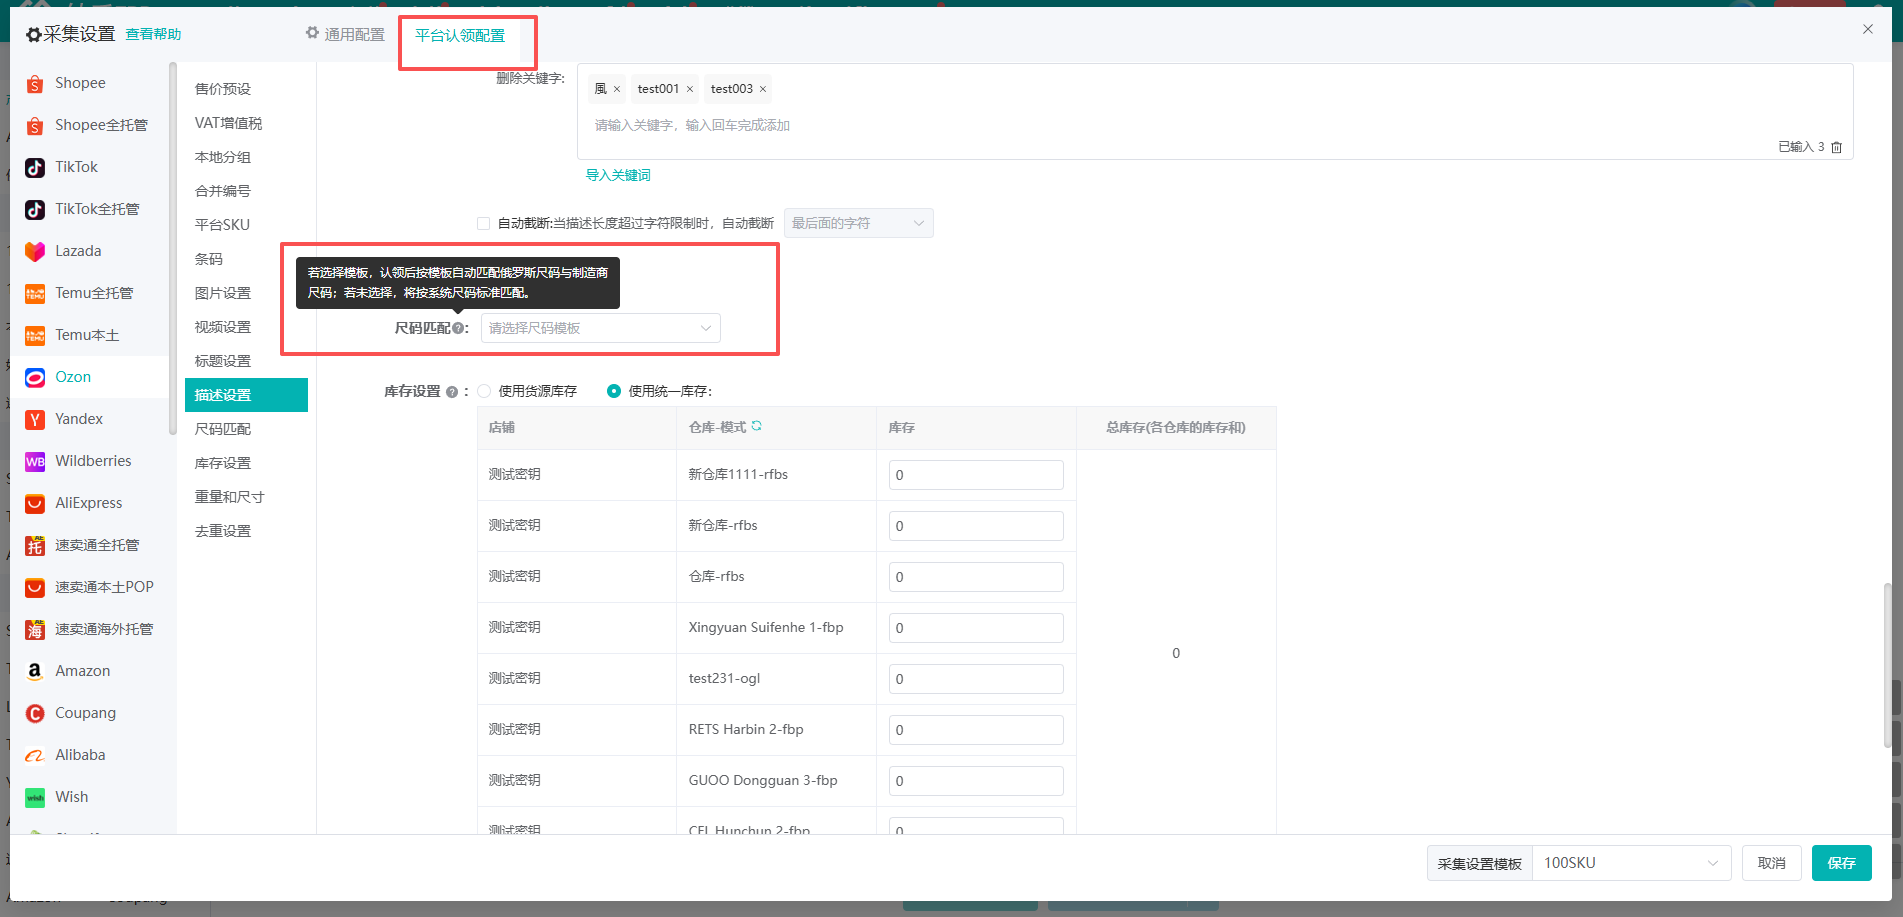
Task: Refresh the warehouse-mode column list
Action: [x=757, y=426]
